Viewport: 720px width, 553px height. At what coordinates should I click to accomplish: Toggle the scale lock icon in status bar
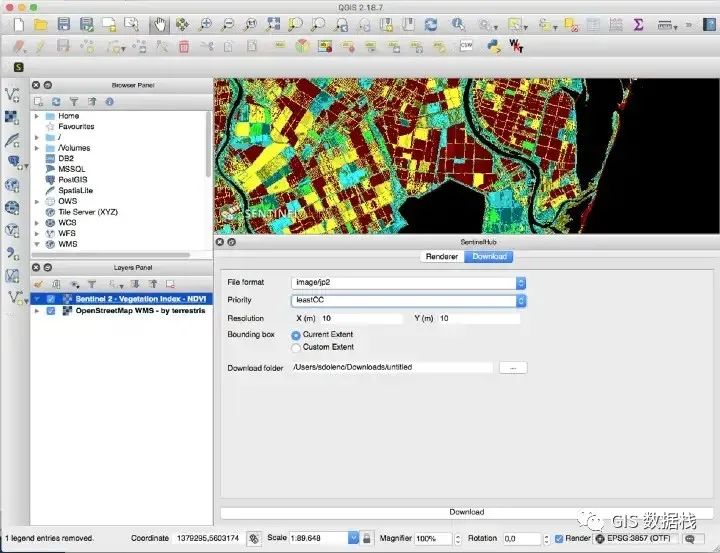tap(366, 538)
